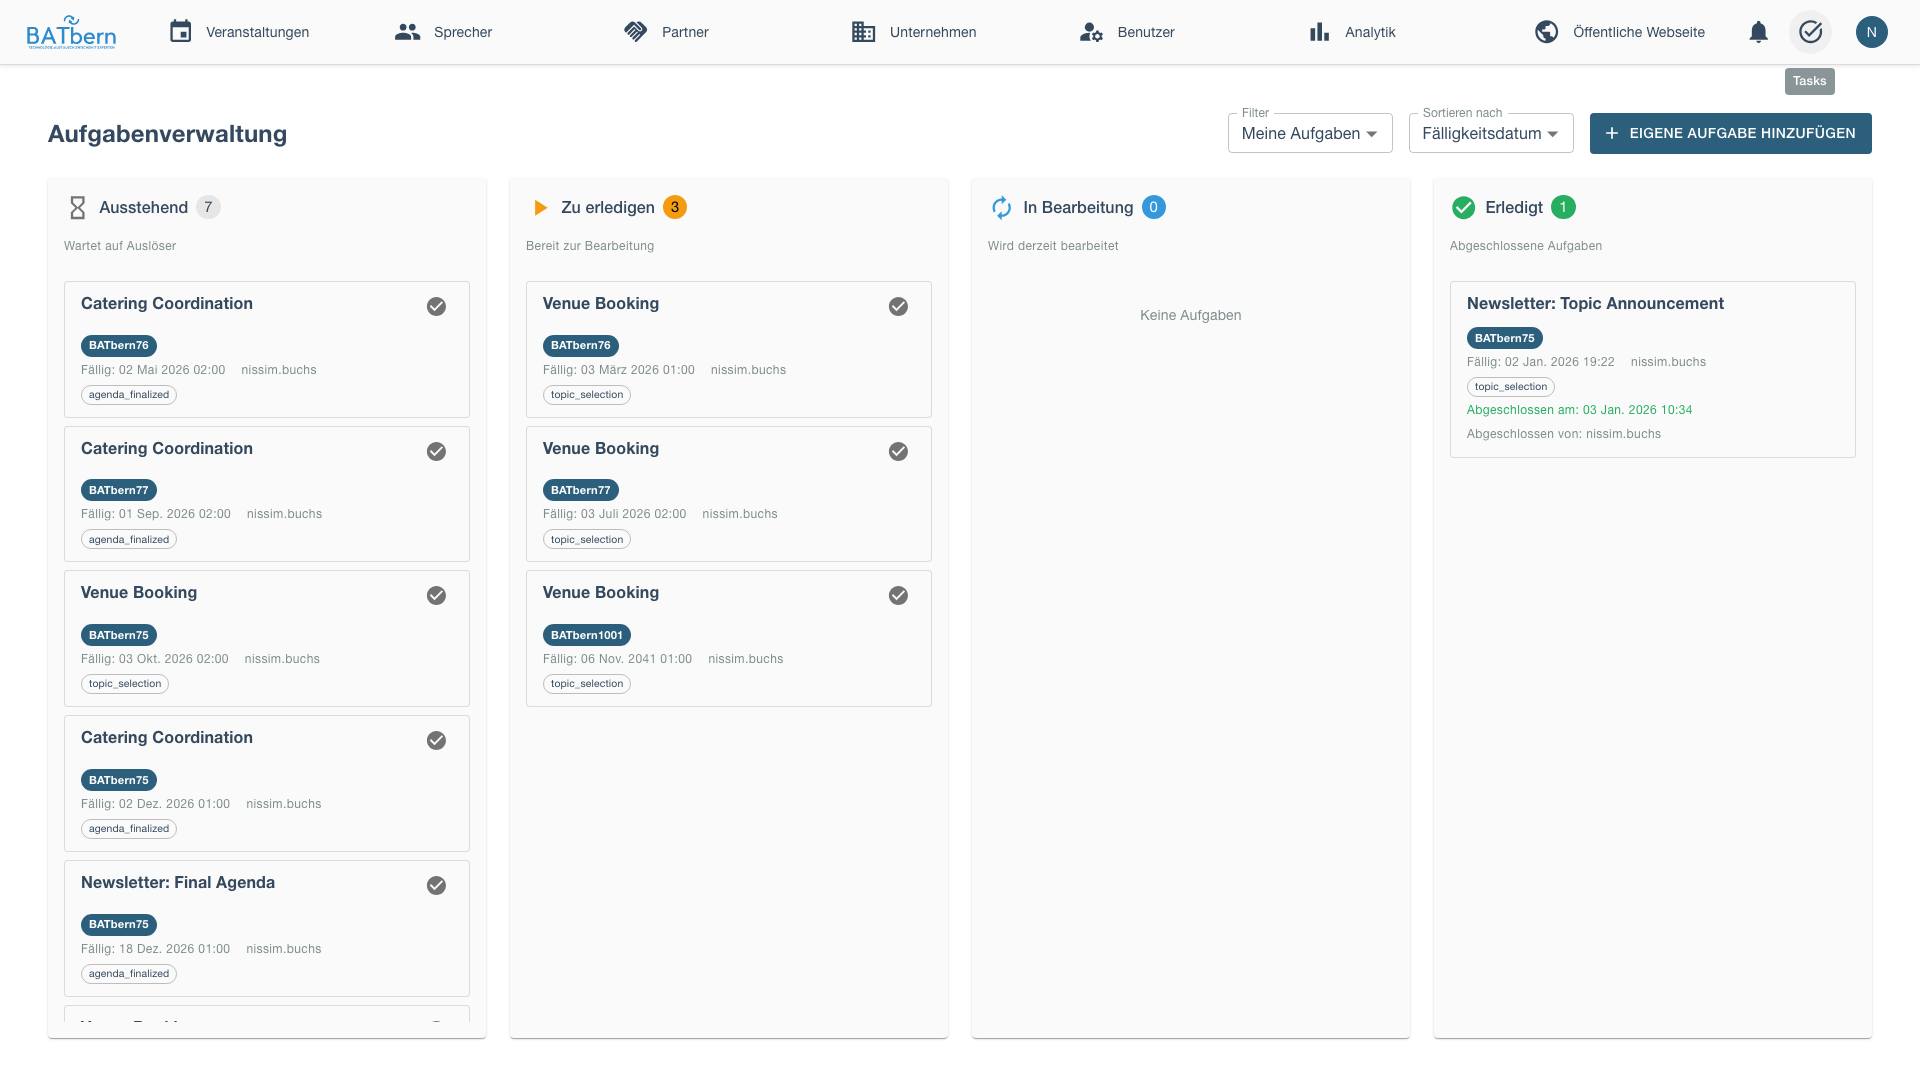
Task: Check off BATbern75 Catering Coordination task
Action: click(437, 741)
